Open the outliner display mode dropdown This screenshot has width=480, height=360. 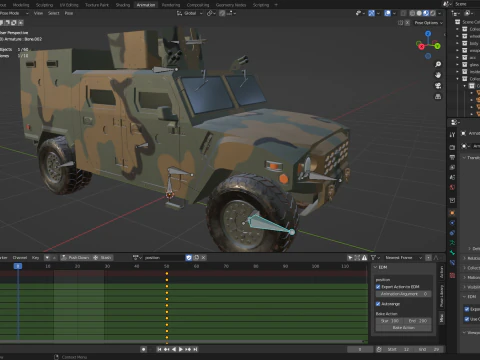coord(469,13)
